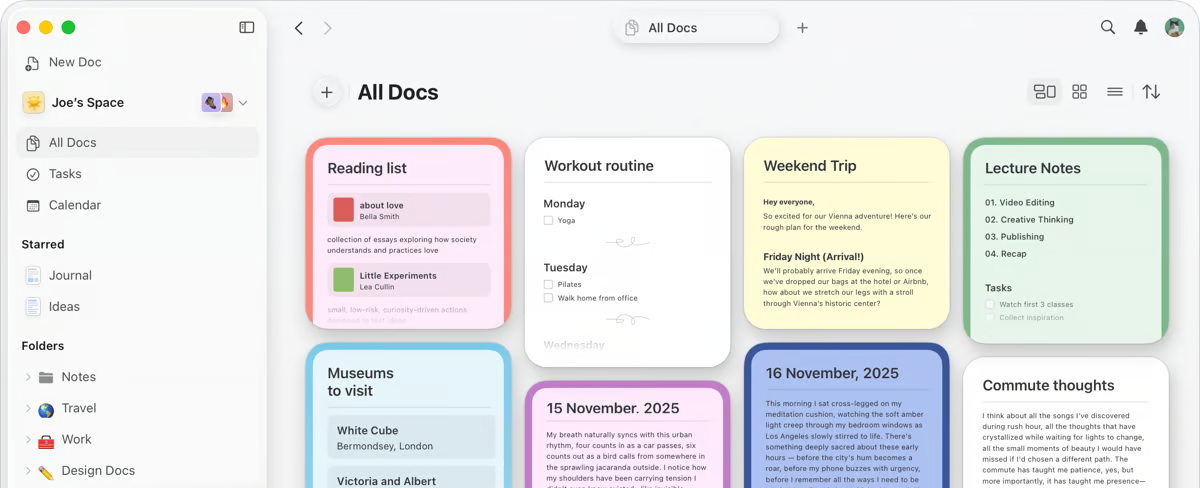Check the Walk home from office checkbox

pyautogui.click(x=548, y=298)
